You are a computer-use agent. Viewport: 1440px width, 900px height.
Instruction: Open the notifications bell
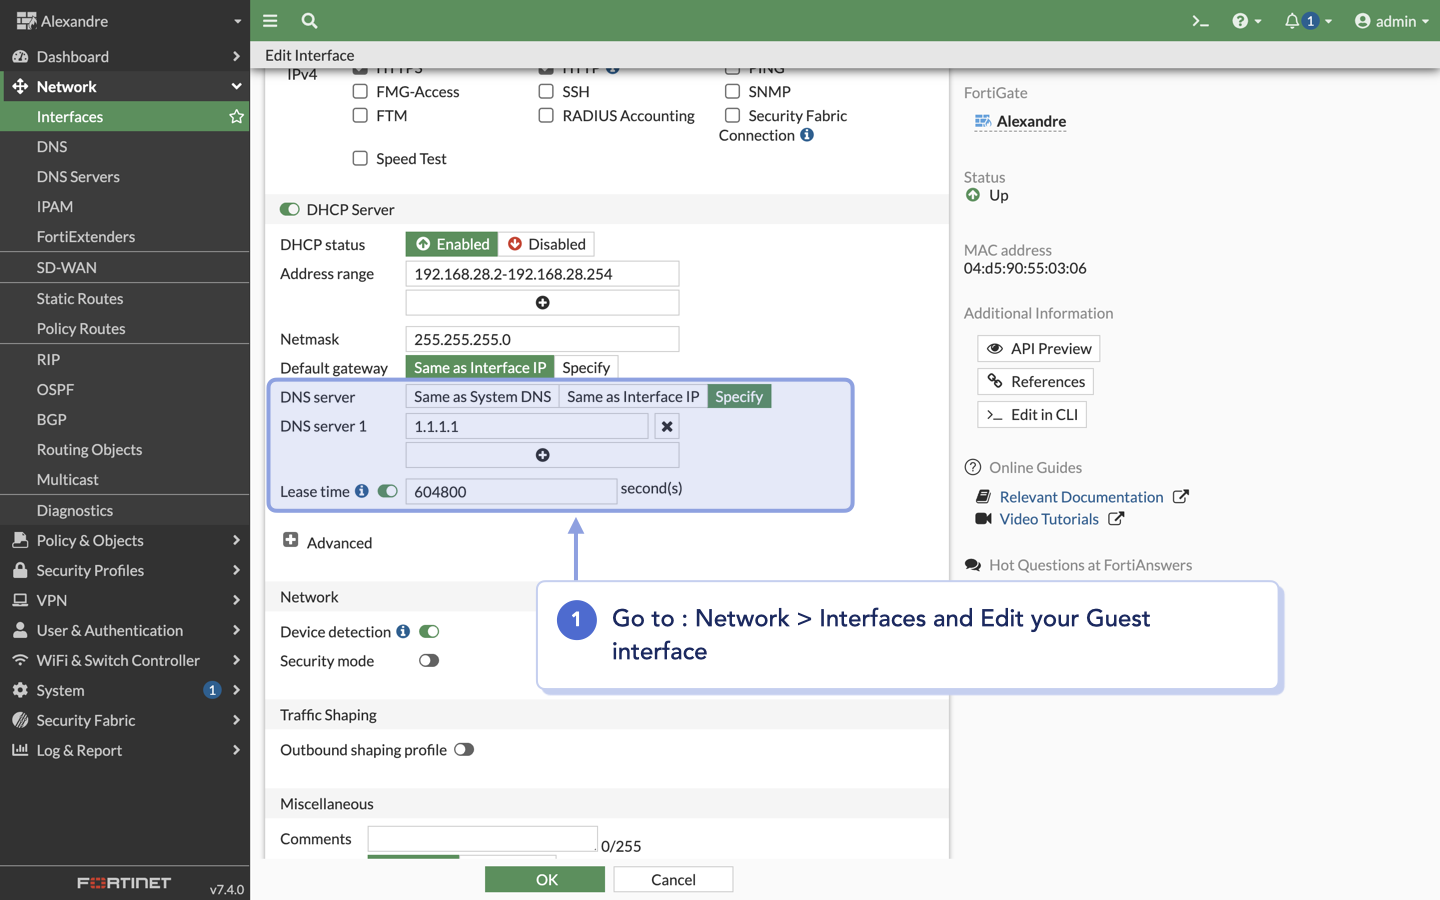click(x=1292, y=20)
